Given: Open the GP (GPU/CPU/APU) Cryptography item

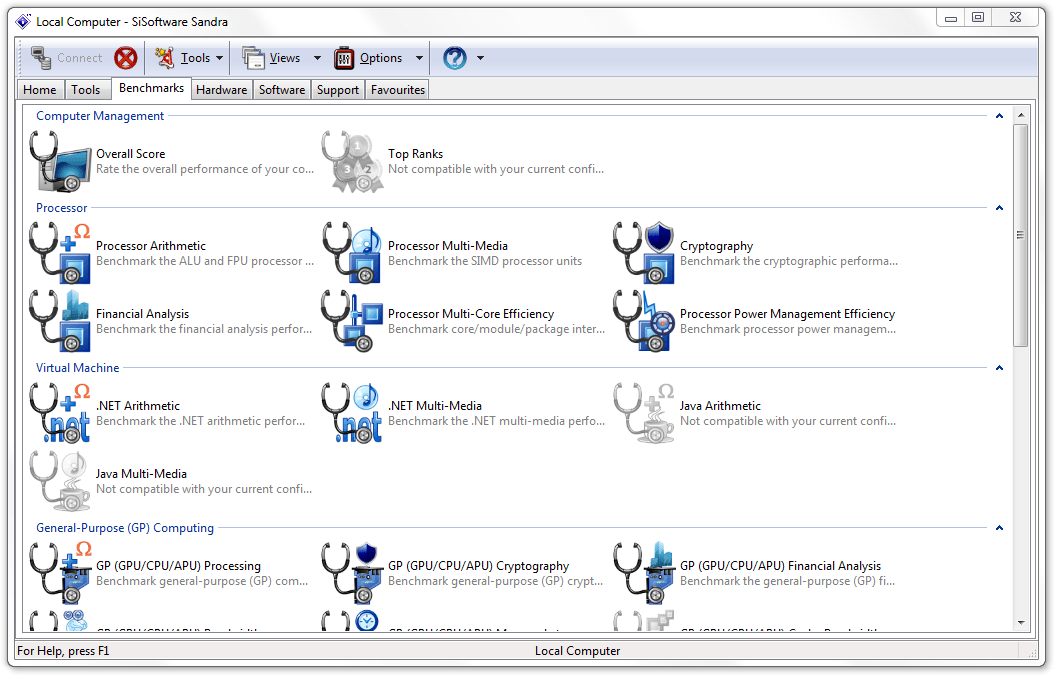Looking at the screenshot, I should [x=478, y=566].
